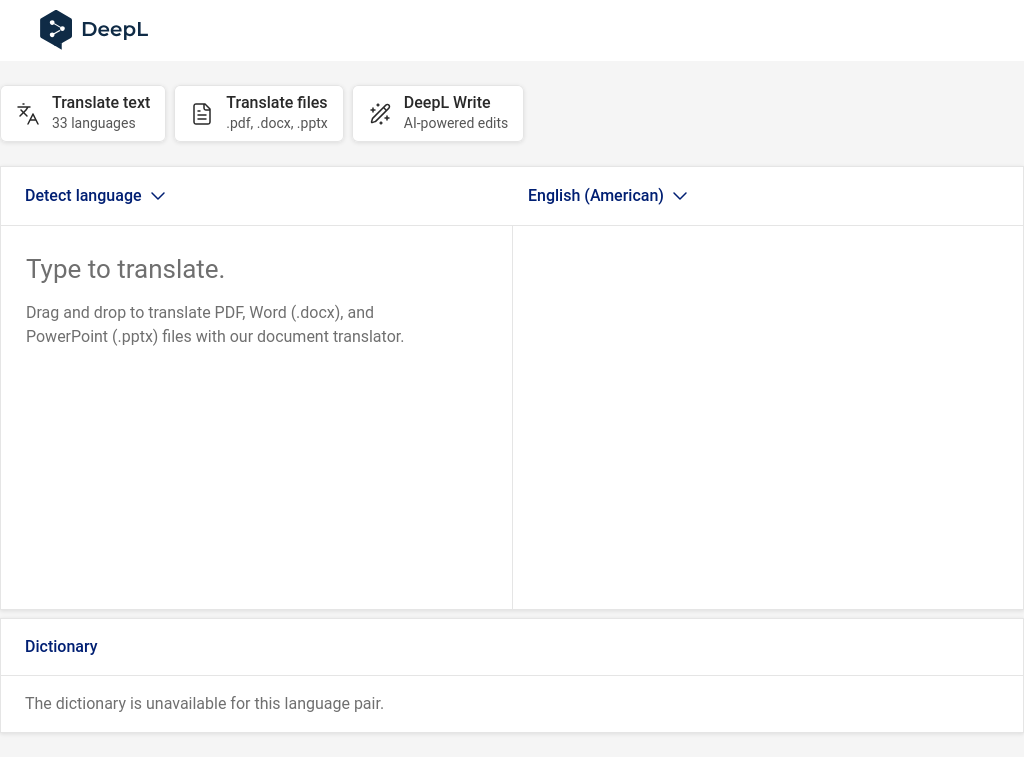
Task: Open the English (American) target language selector
Action: point(595,196)
